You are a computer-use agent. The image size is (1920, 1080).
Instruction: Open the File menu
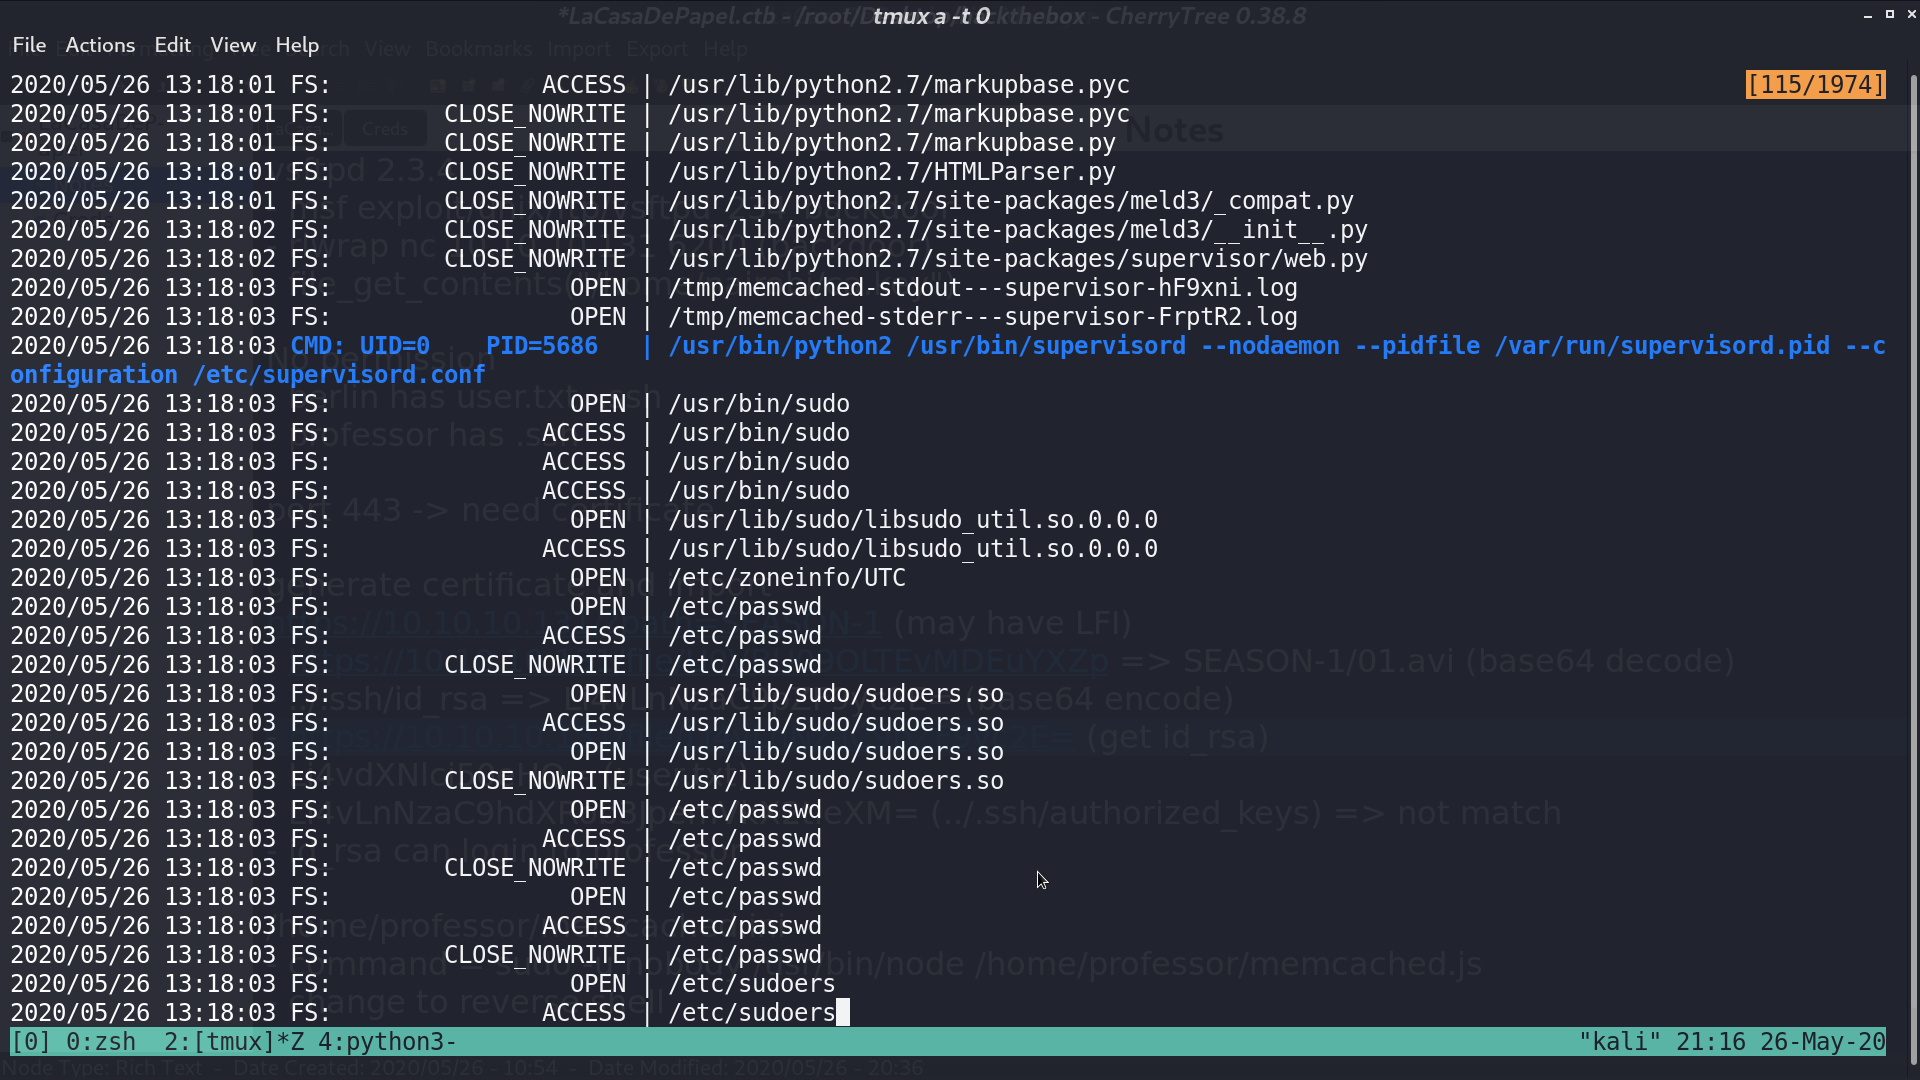click(x=29, y=45)
